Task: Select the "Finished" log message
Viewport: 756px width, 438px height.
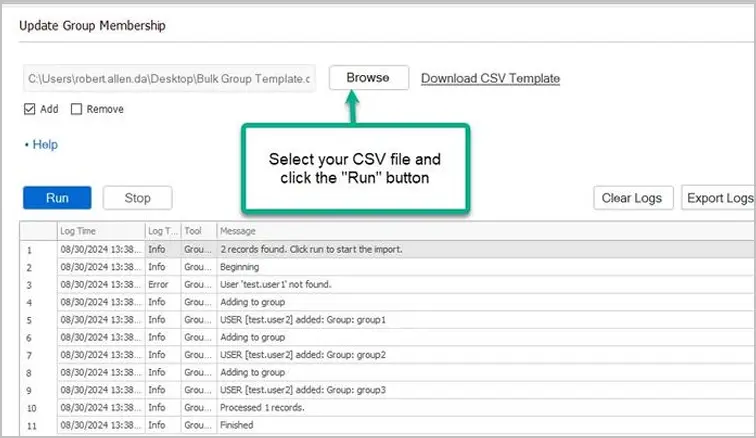Action: coord(237,425)
